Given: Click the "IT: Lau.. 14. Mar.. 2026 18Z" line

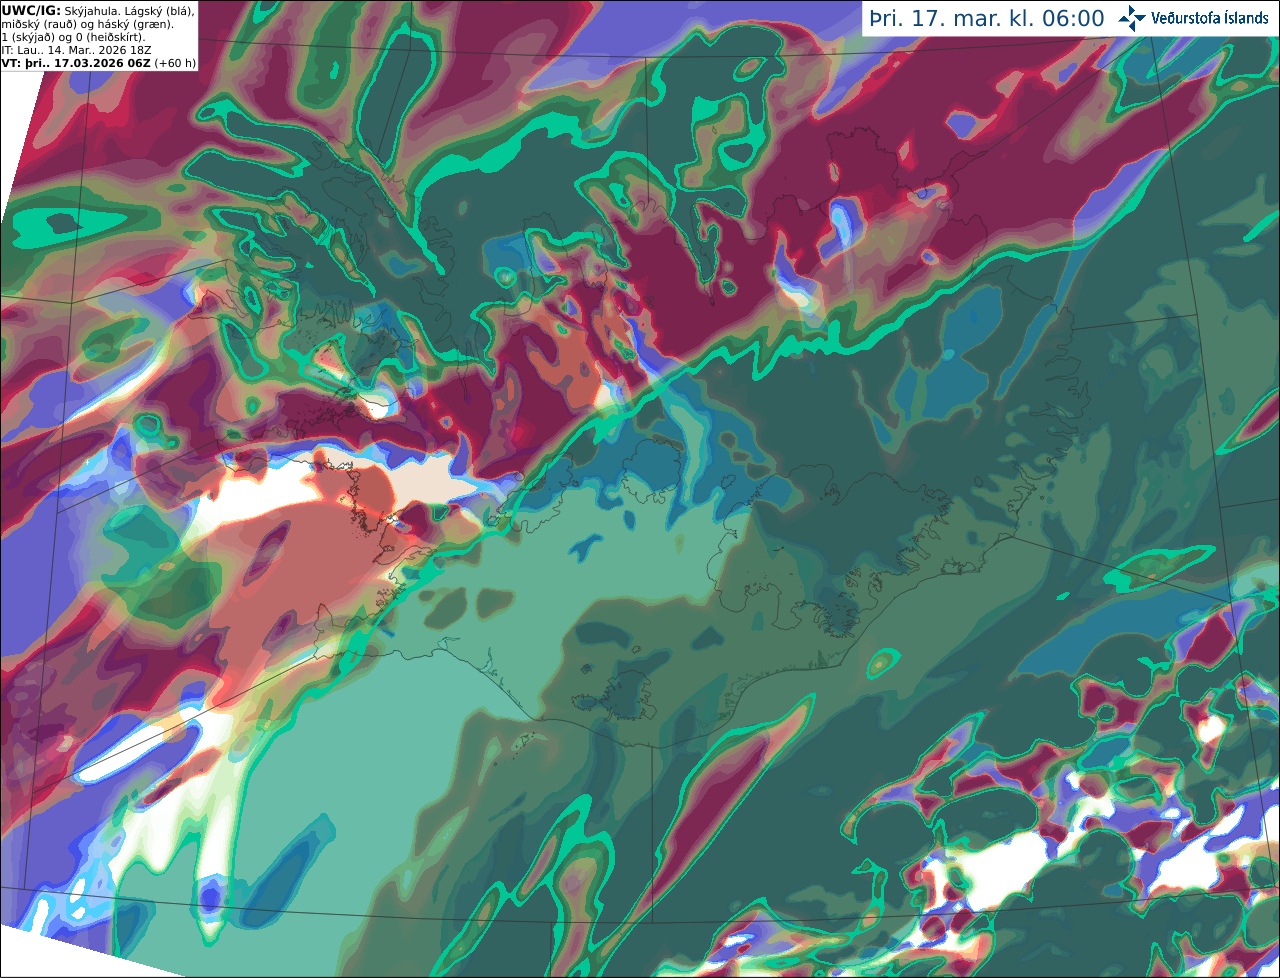Looking at the screenshot, I should point(76,50).
